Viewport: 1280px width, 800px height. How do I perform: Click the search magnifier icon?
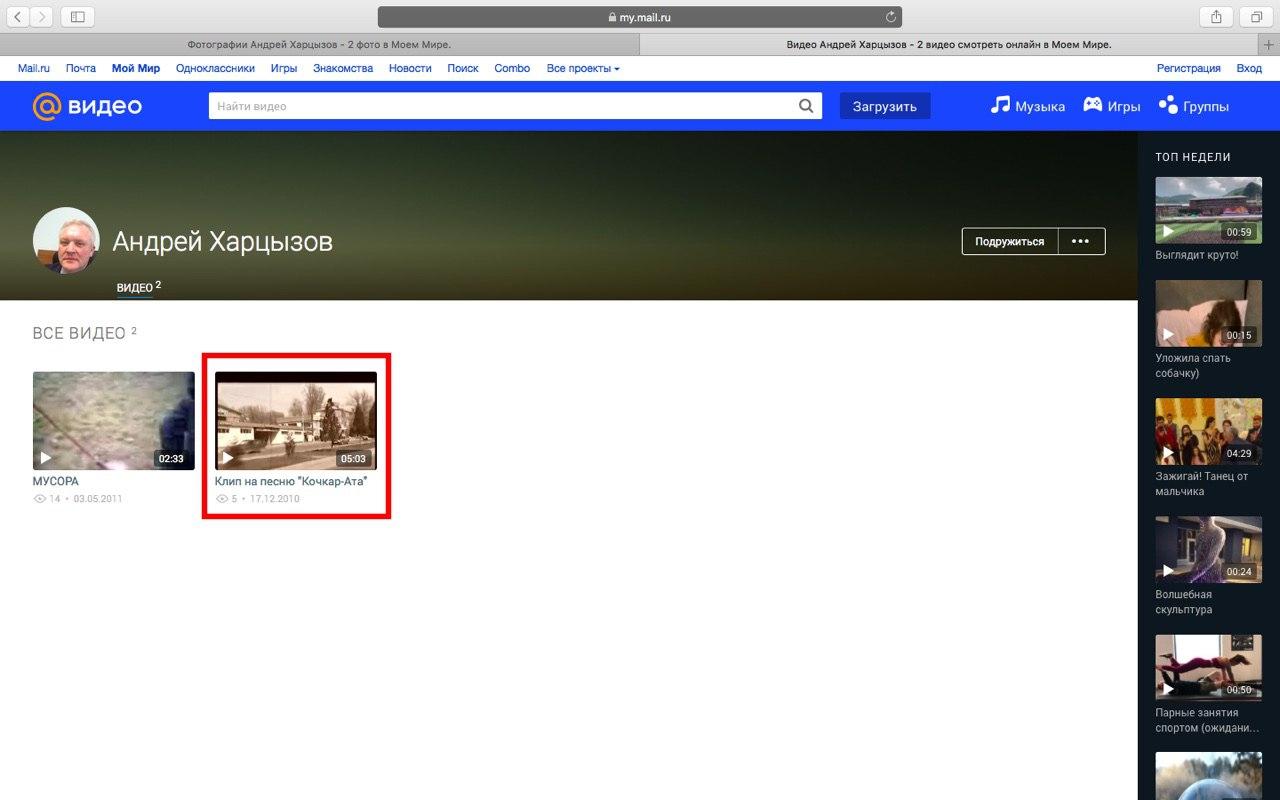(x=806, y=106)
